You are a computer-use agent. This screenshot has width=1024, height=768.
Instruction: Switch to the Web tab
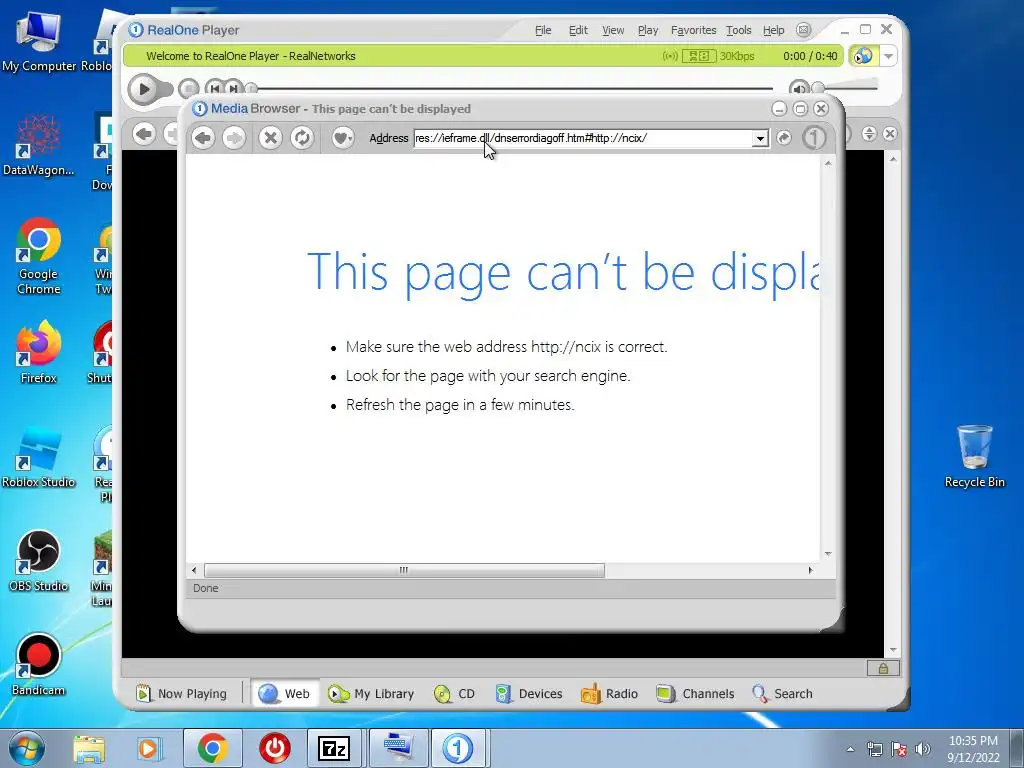click(284, 694)
